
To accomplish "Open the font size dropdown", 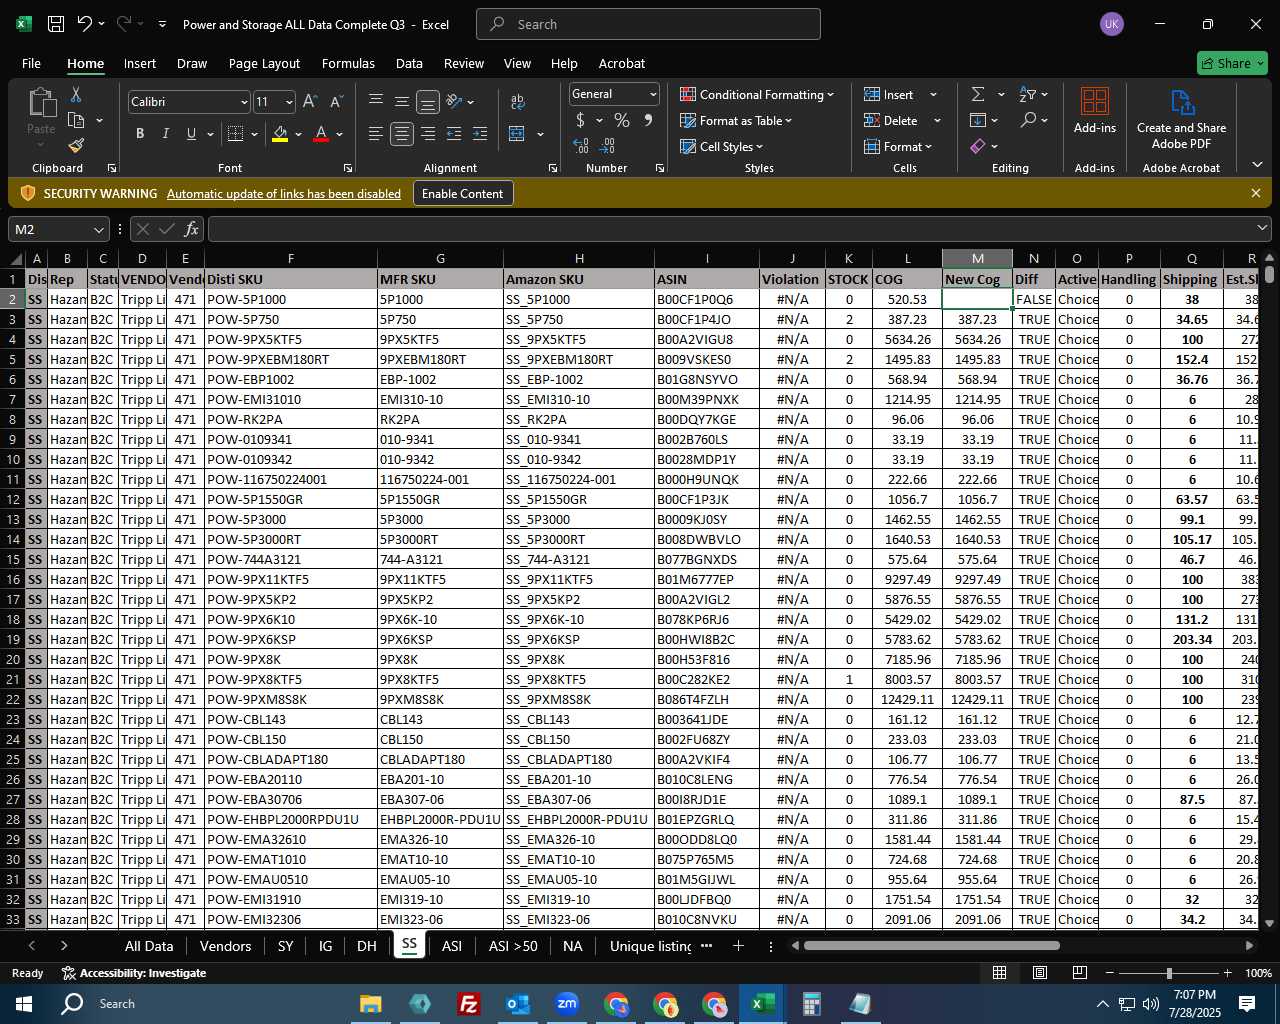I will tap(289, 102).
